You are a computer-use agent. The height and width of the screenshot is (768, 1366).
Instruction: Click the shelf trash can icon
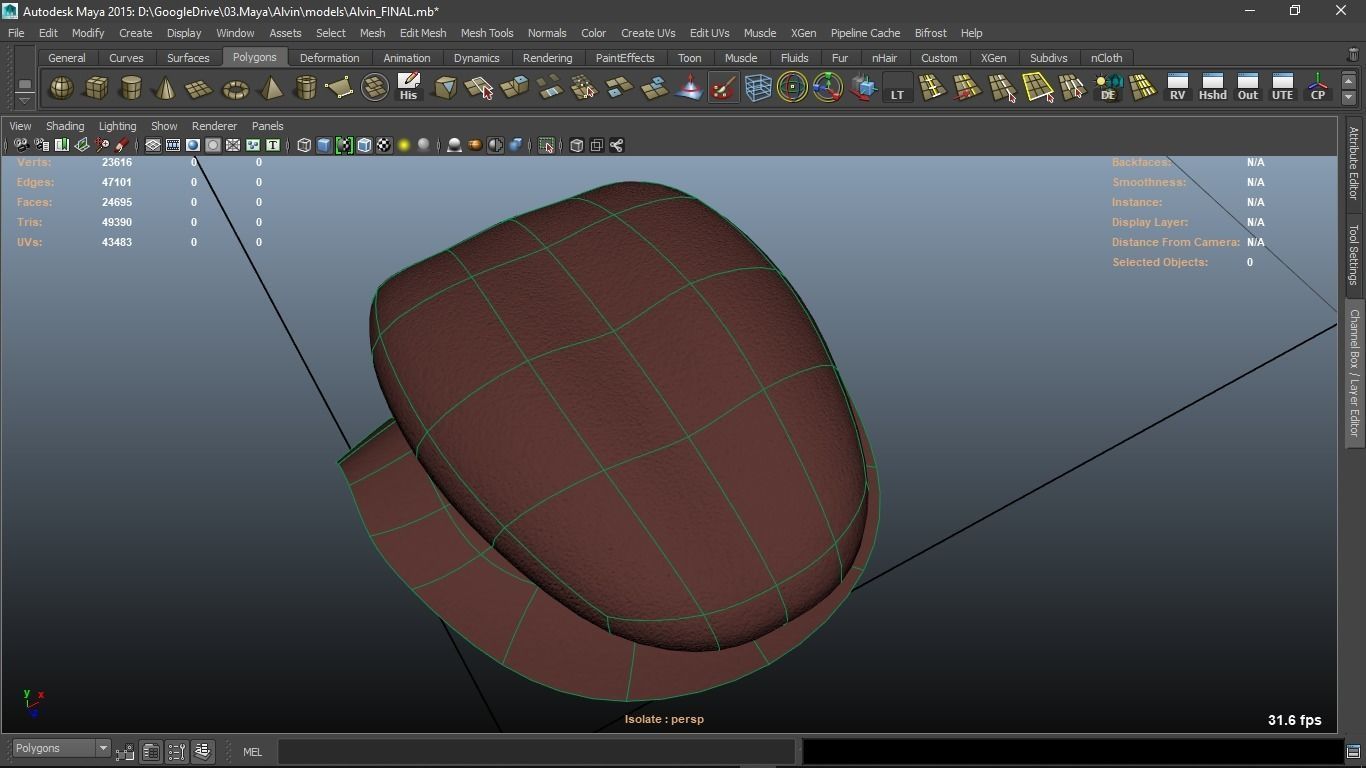point(1353,56)
